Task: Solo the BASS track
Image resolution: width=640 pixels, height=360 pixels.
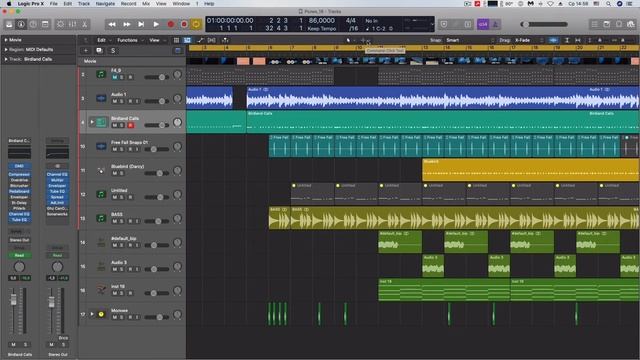Action: click(x=122, y=221)
